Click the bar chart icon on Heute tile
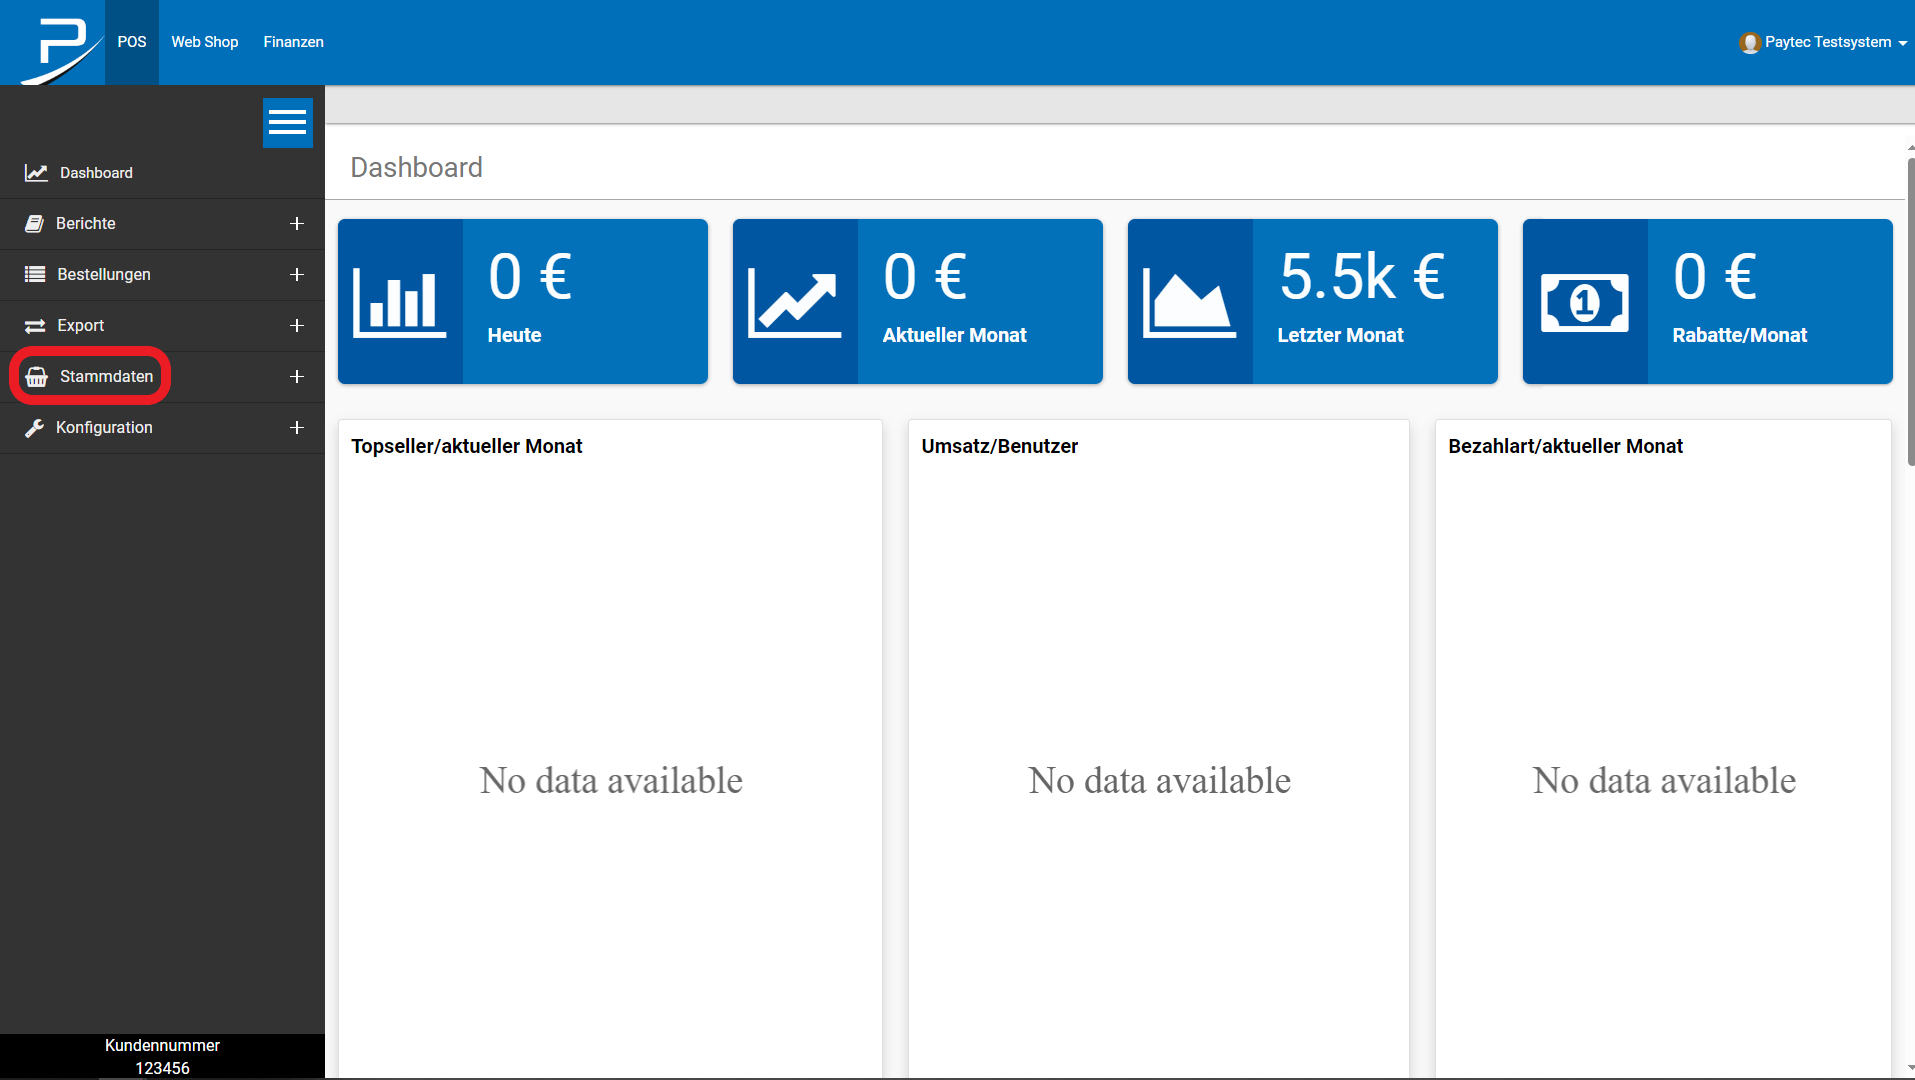Image resolution: width=1915 pixels, height=1080 pixels. coord(399,300)
